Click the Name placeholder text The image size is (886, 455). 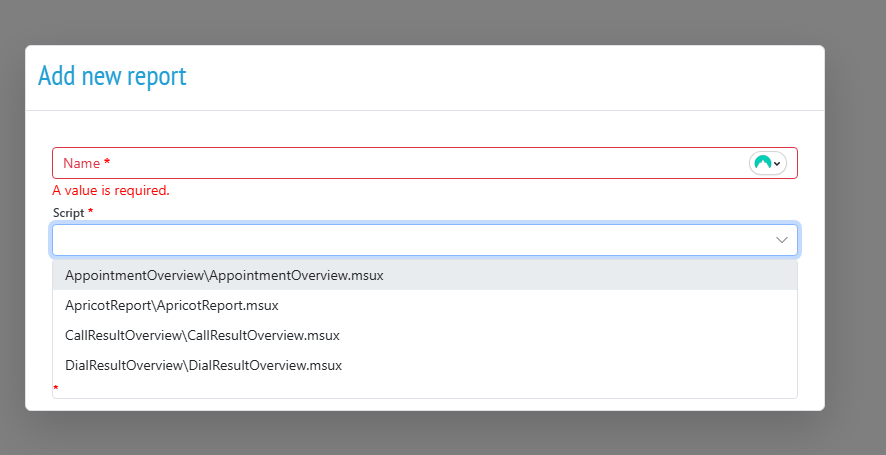(x=81, y=163)
